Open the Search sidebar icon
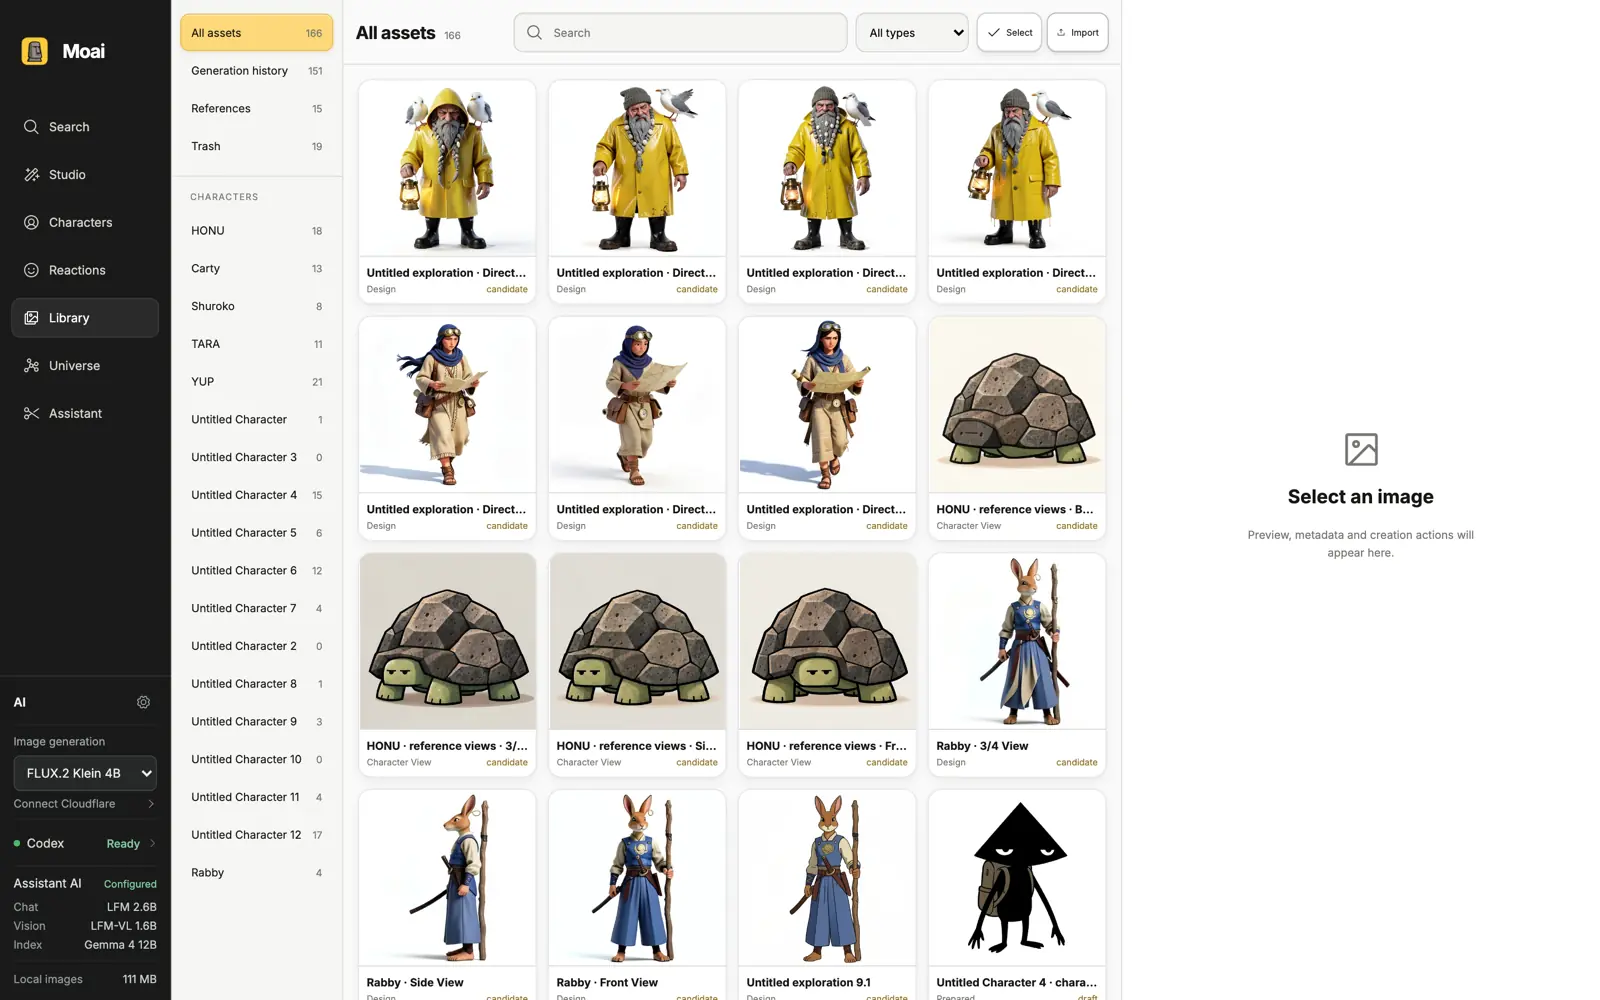Screen dimensions: 1600x1000 pyautogui.click(x=31, y=127)
